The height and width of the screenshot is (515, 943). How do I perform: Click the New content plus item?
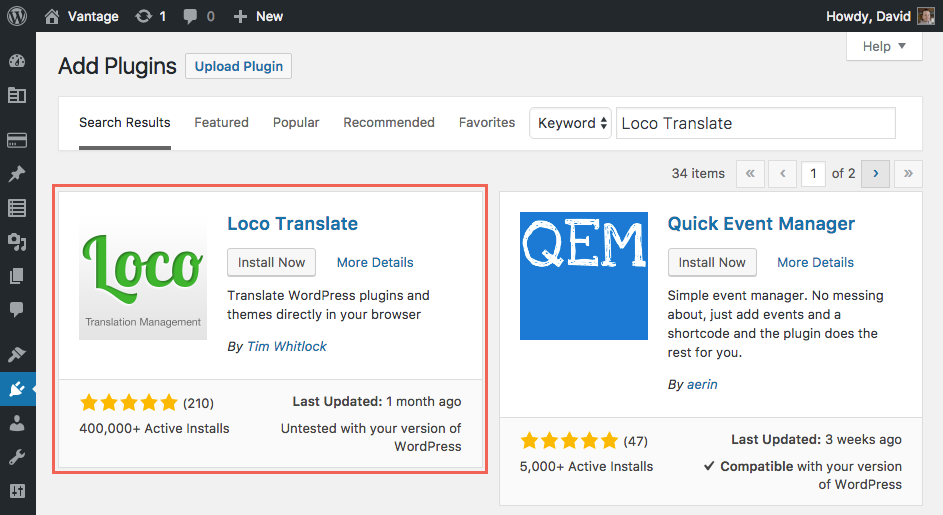click(258, 16)
